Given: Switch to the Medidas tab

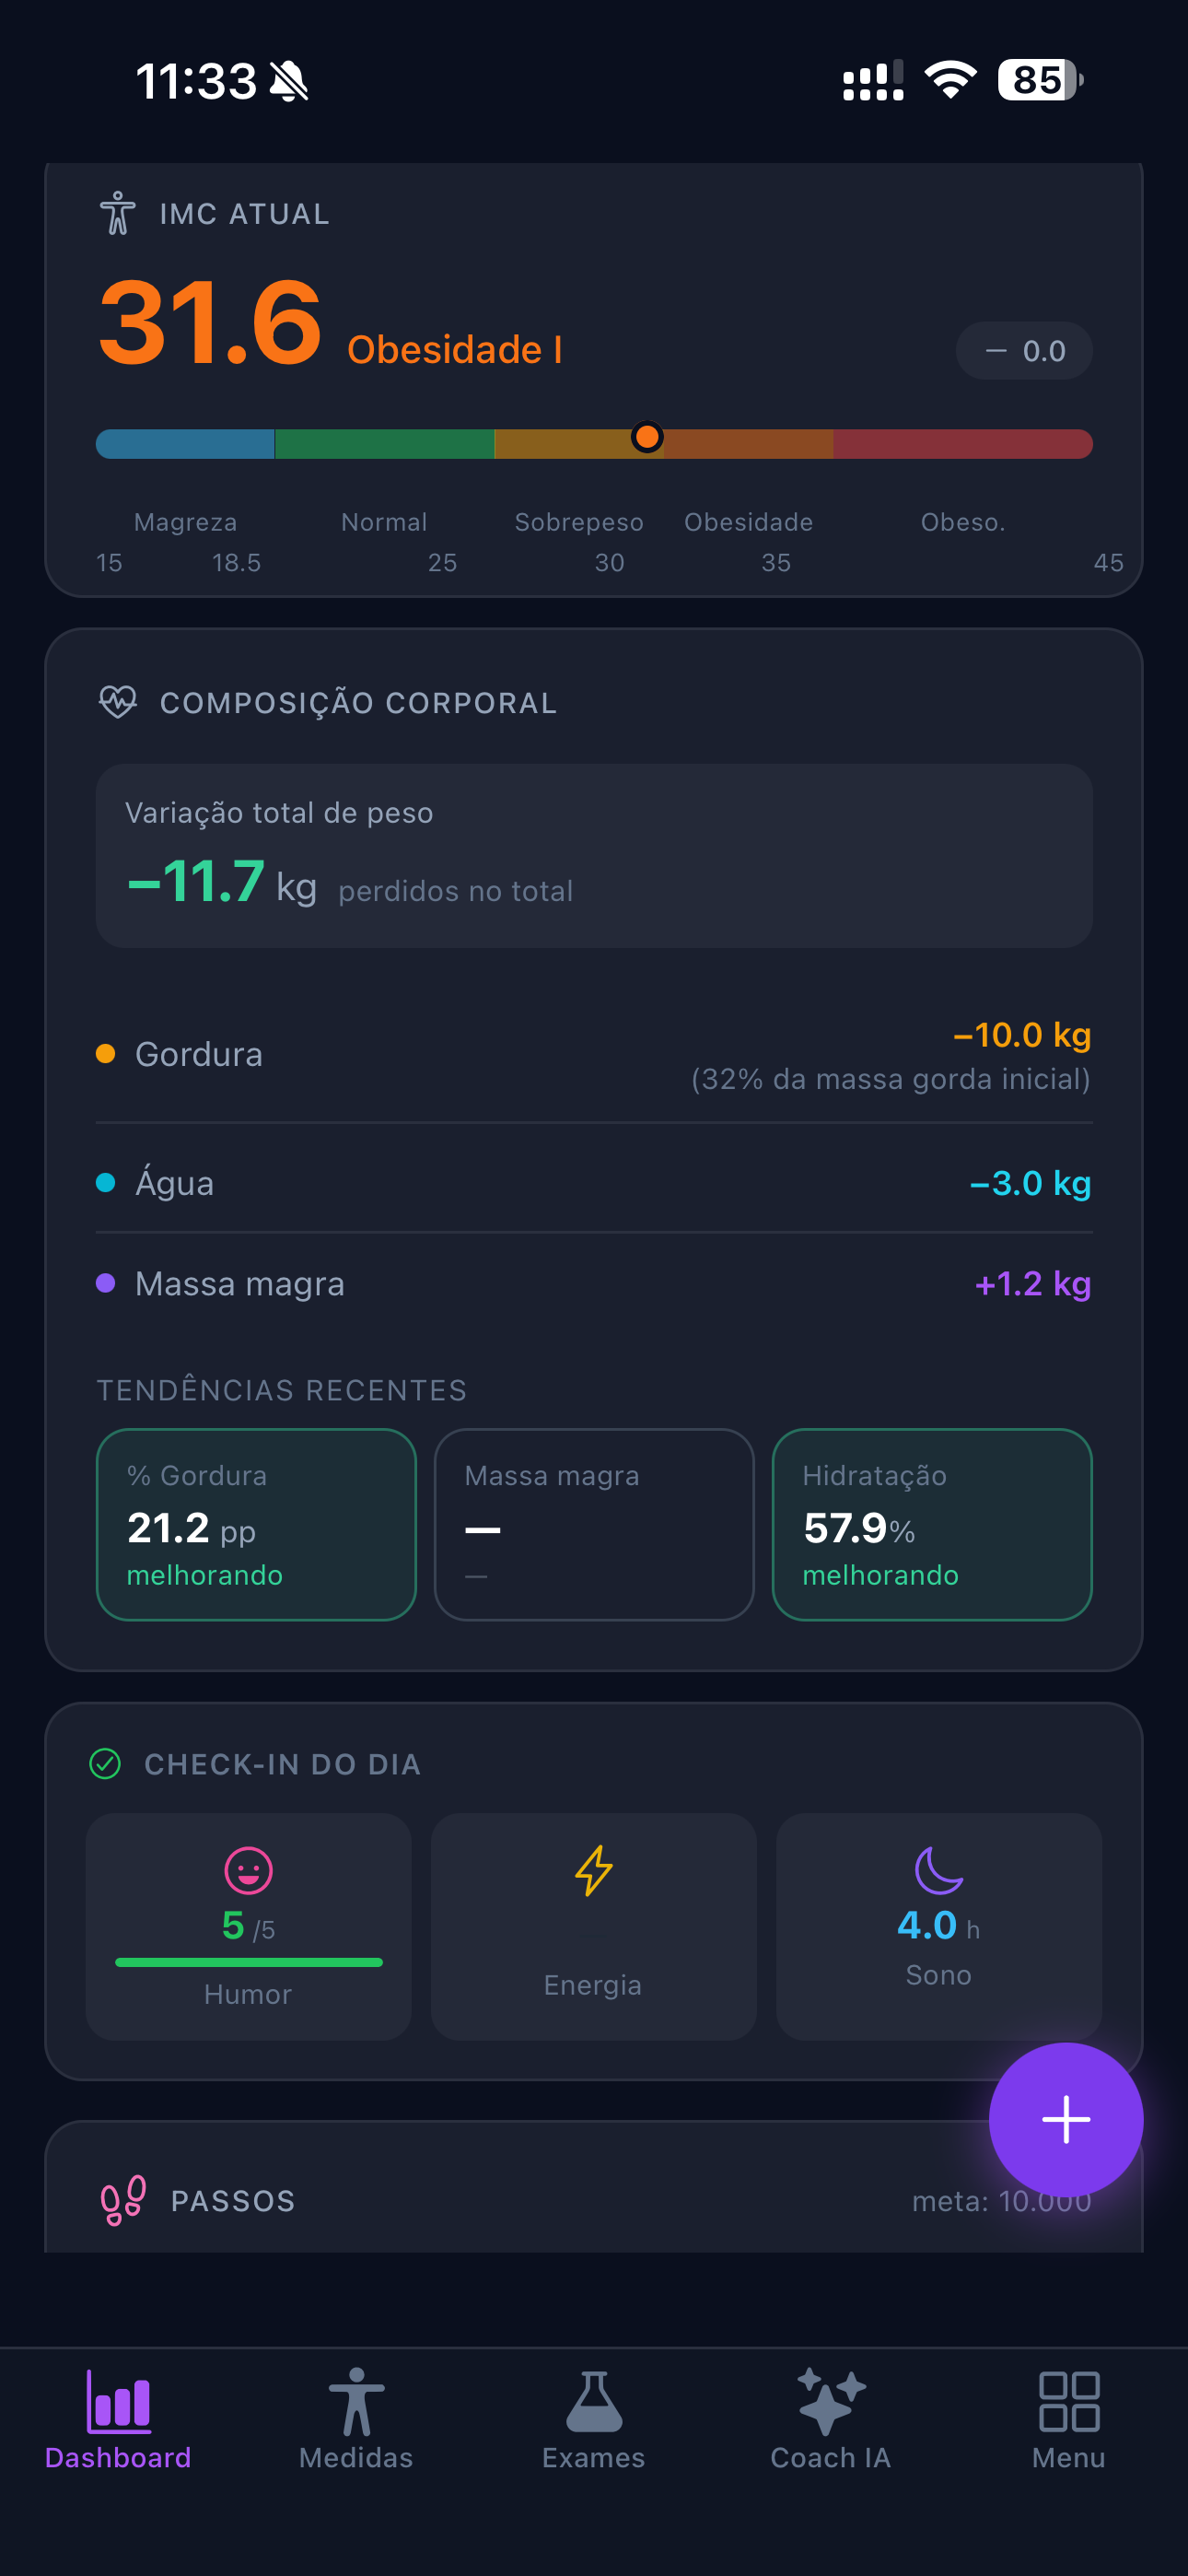Looking at the screenshot, I should [x=356, y=2420].
